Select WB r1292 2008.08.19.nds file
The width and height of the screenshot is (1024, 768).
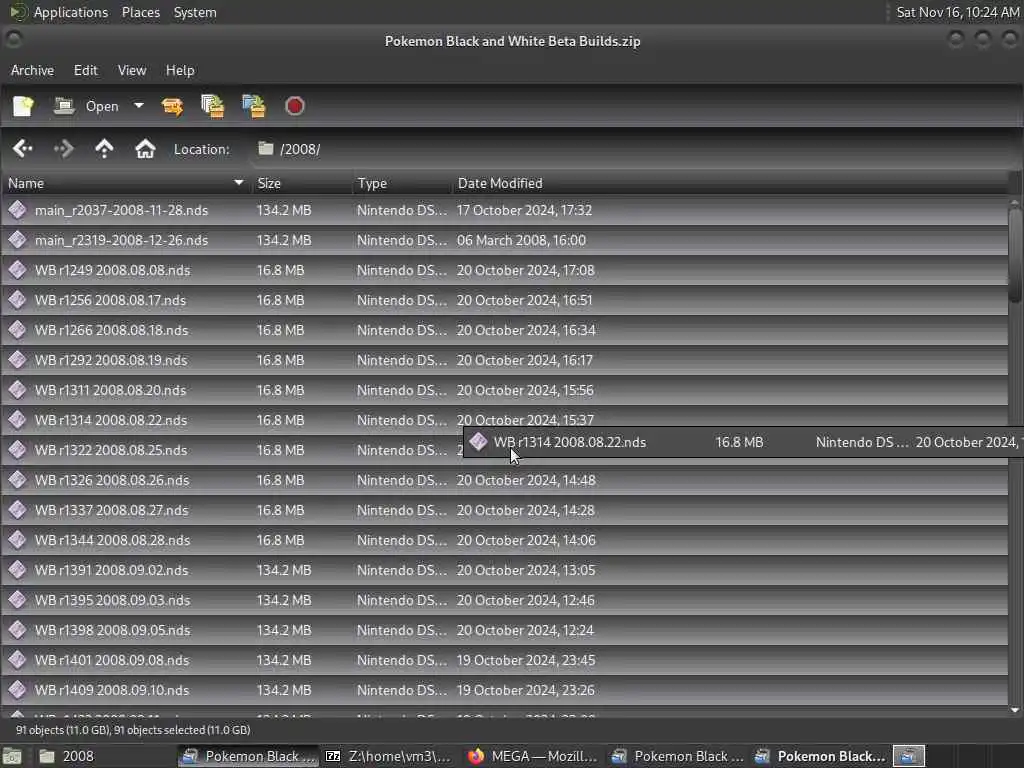tap(504, 360)
